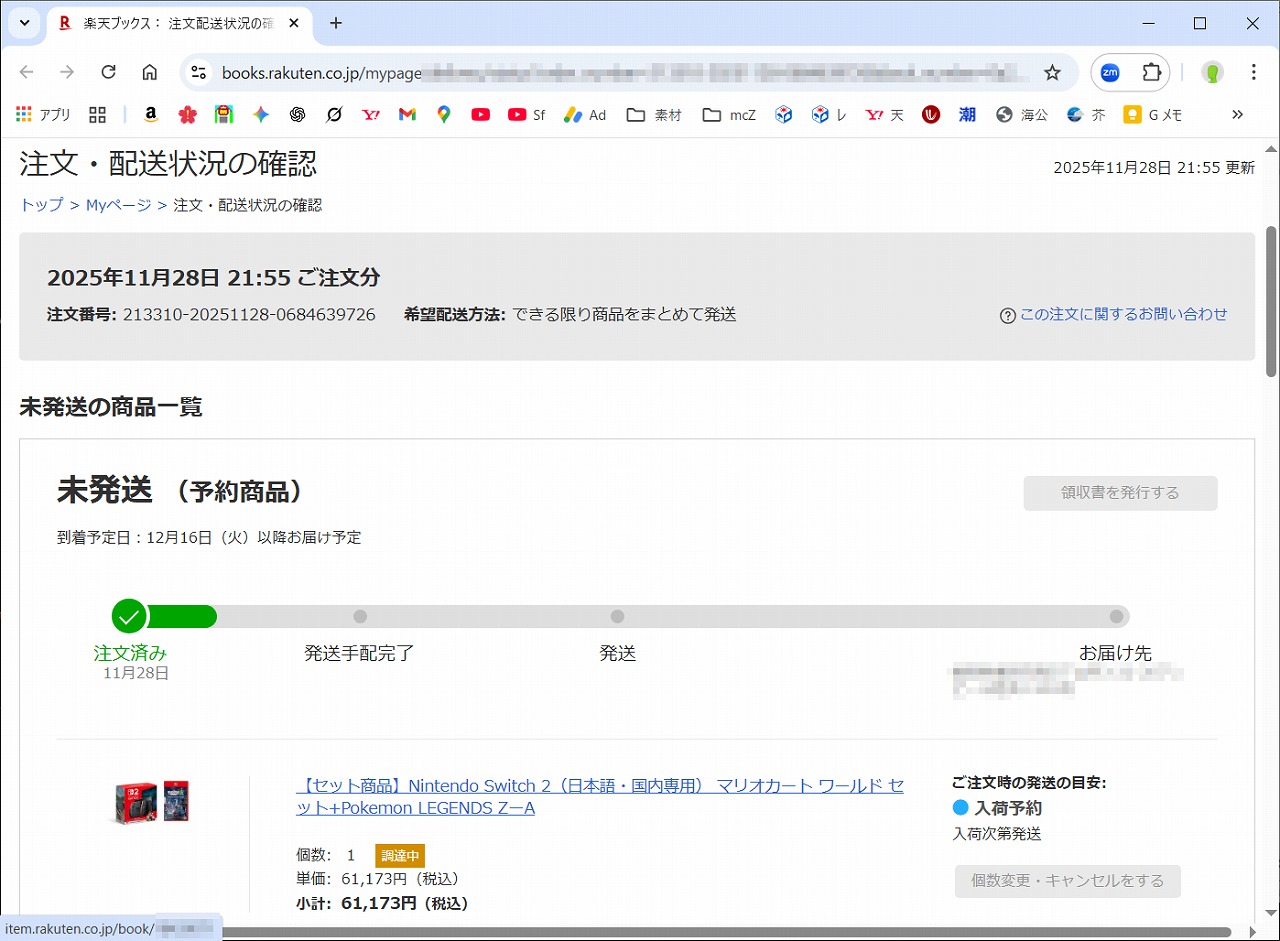Image resolution: width=1280 pixels, height=941 pixels.
Task: Open the 素材 bookmark folder
Action: click(x=654, y=115)
